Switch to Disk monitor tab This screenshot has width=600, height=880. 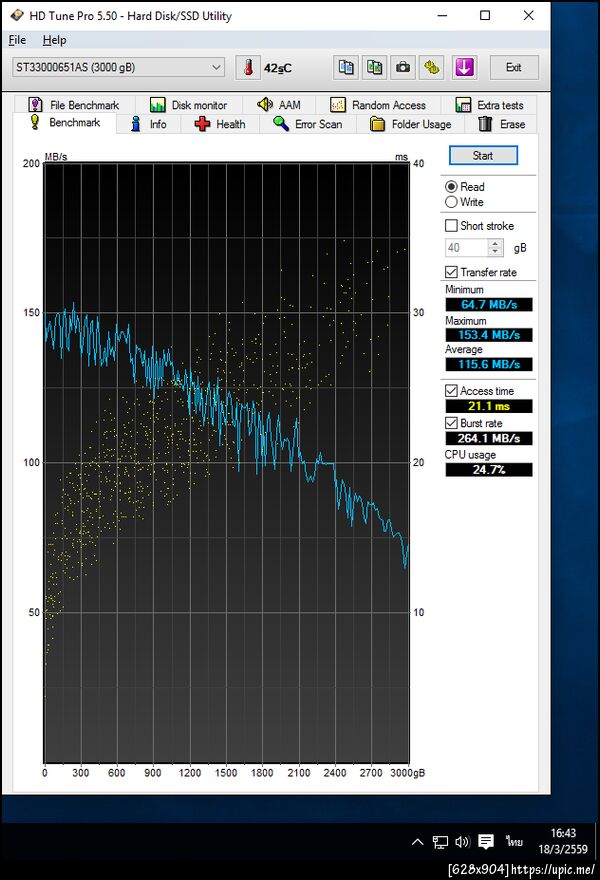(x=189, y=105)
